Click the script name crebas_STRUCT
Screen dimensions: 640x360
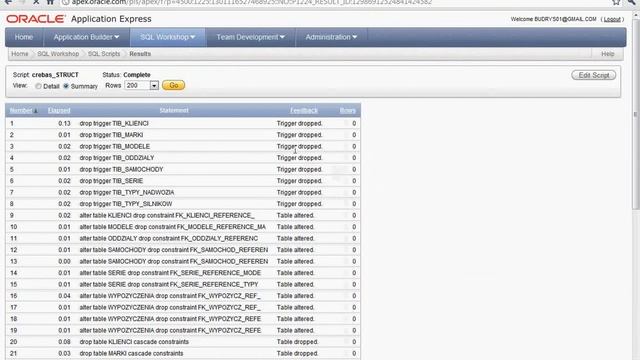point(55,75)
